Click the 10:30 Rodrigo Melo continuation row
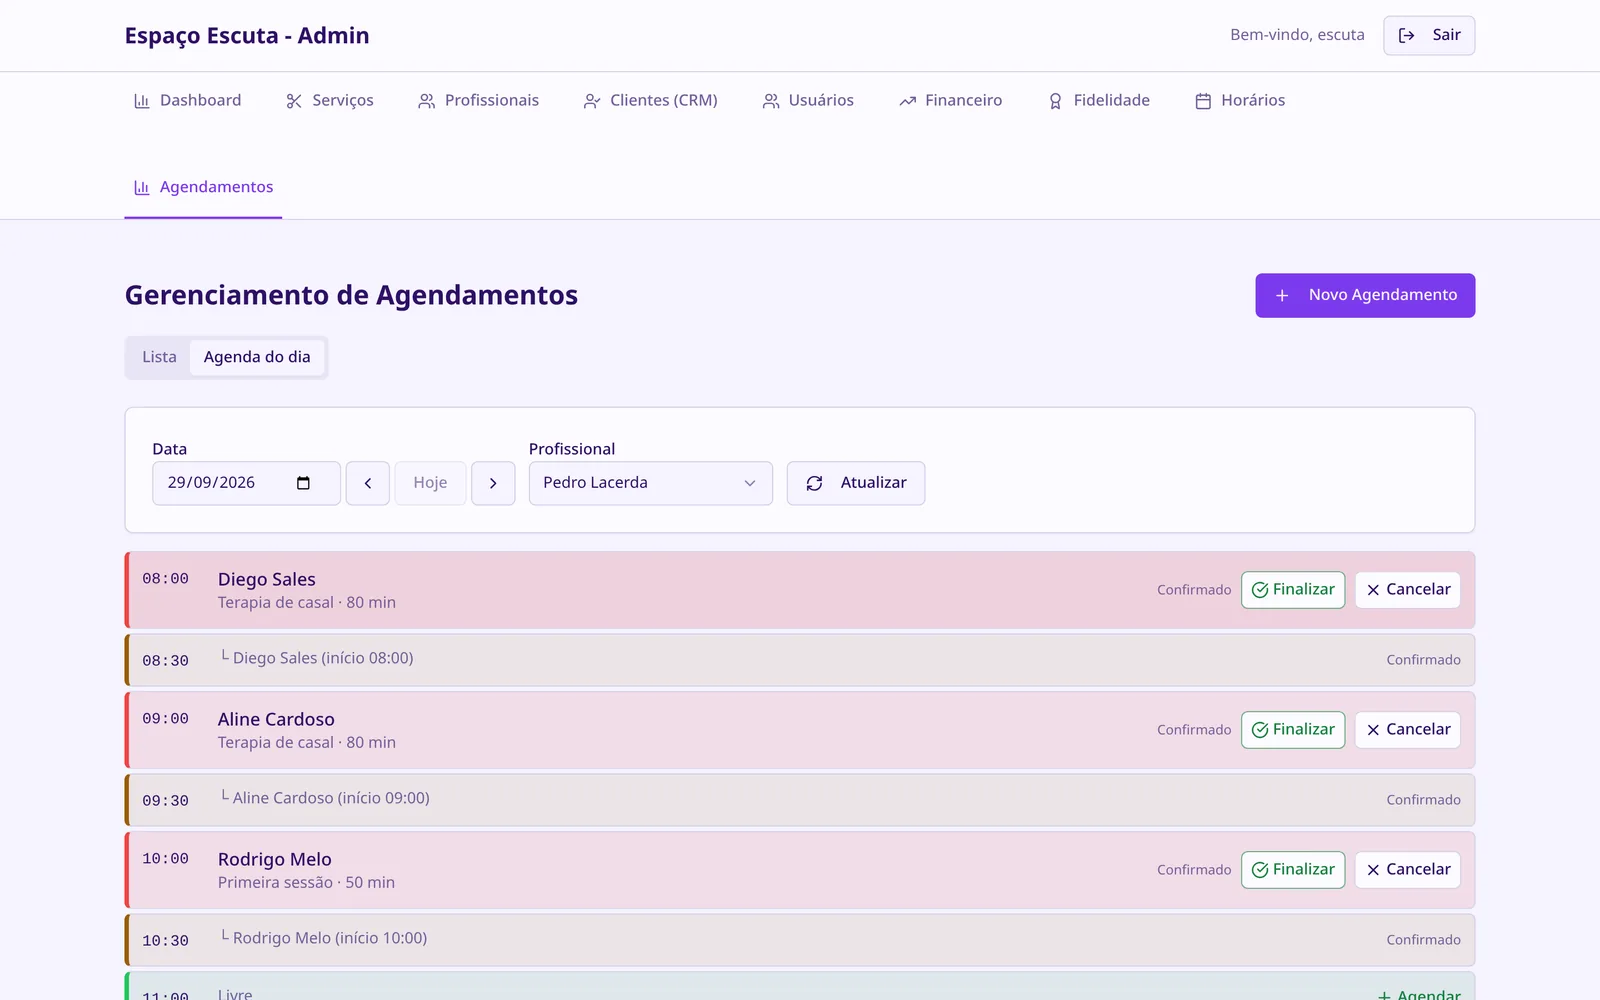The width and height of the screenshot is (1600, 1000). [800, 940]
